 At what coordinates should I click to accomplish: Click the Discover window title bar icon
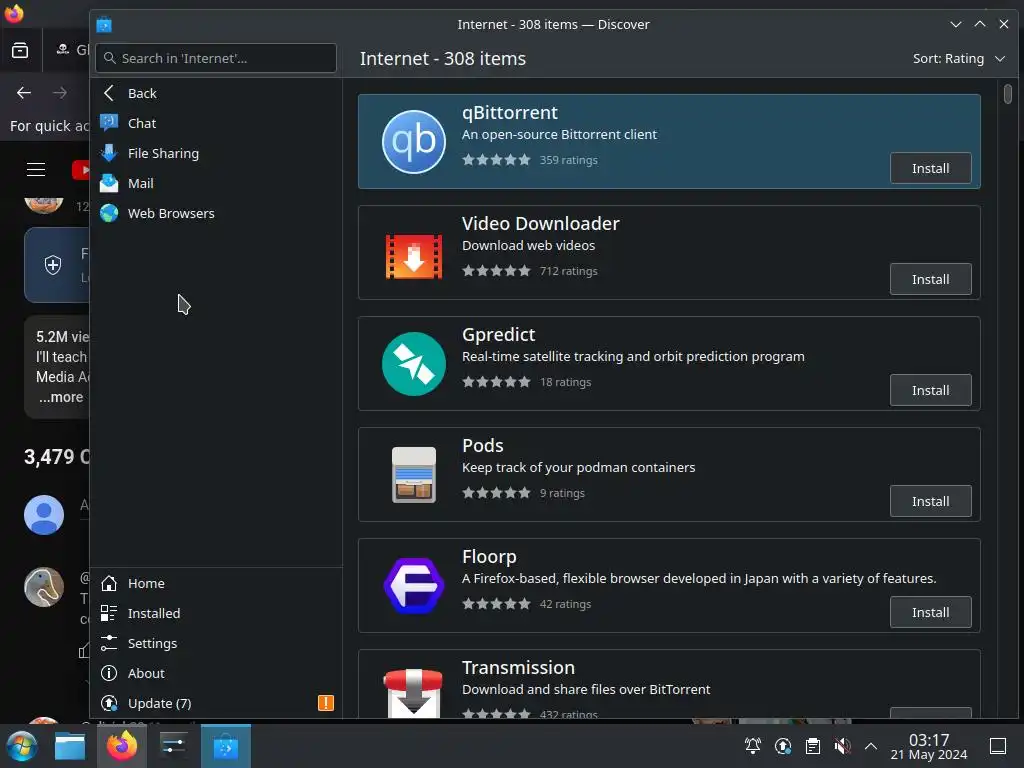[x=104, y=24]
